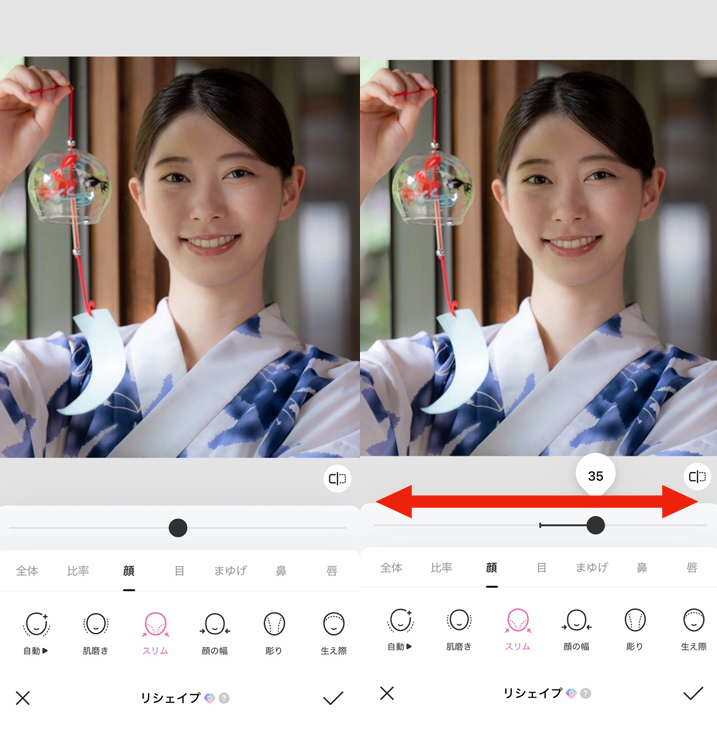Switch to 全体 tab in left screen
Image resolution: width=717 pixels, height=736 pixels.
[x=27, y=571]
